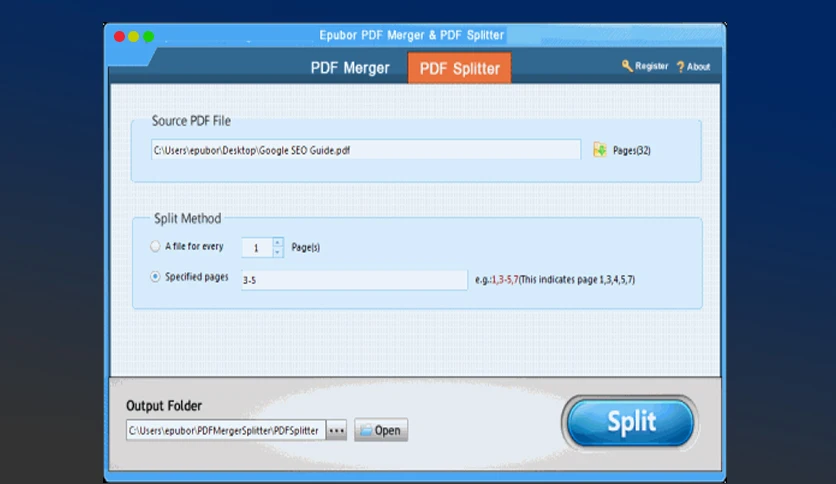Click the specified pages field showing 3-5
836x484 pixels.
pyautogui.click(x=355, y=280)
